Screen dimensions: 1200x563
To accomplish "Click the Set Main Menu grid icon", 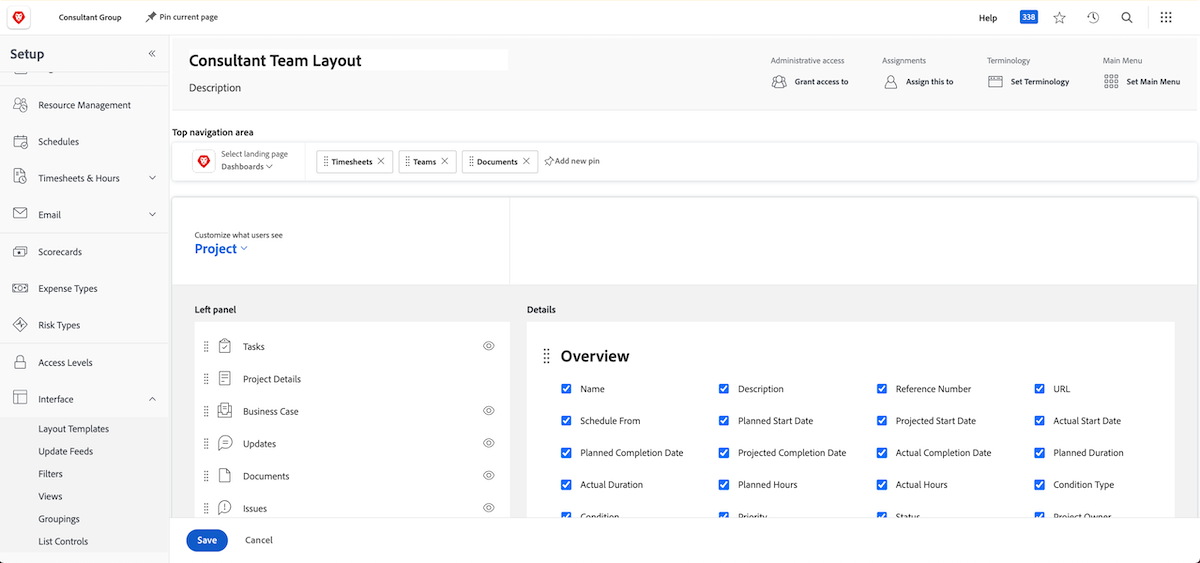I will pyautogui.click(x=1111, y=82).
